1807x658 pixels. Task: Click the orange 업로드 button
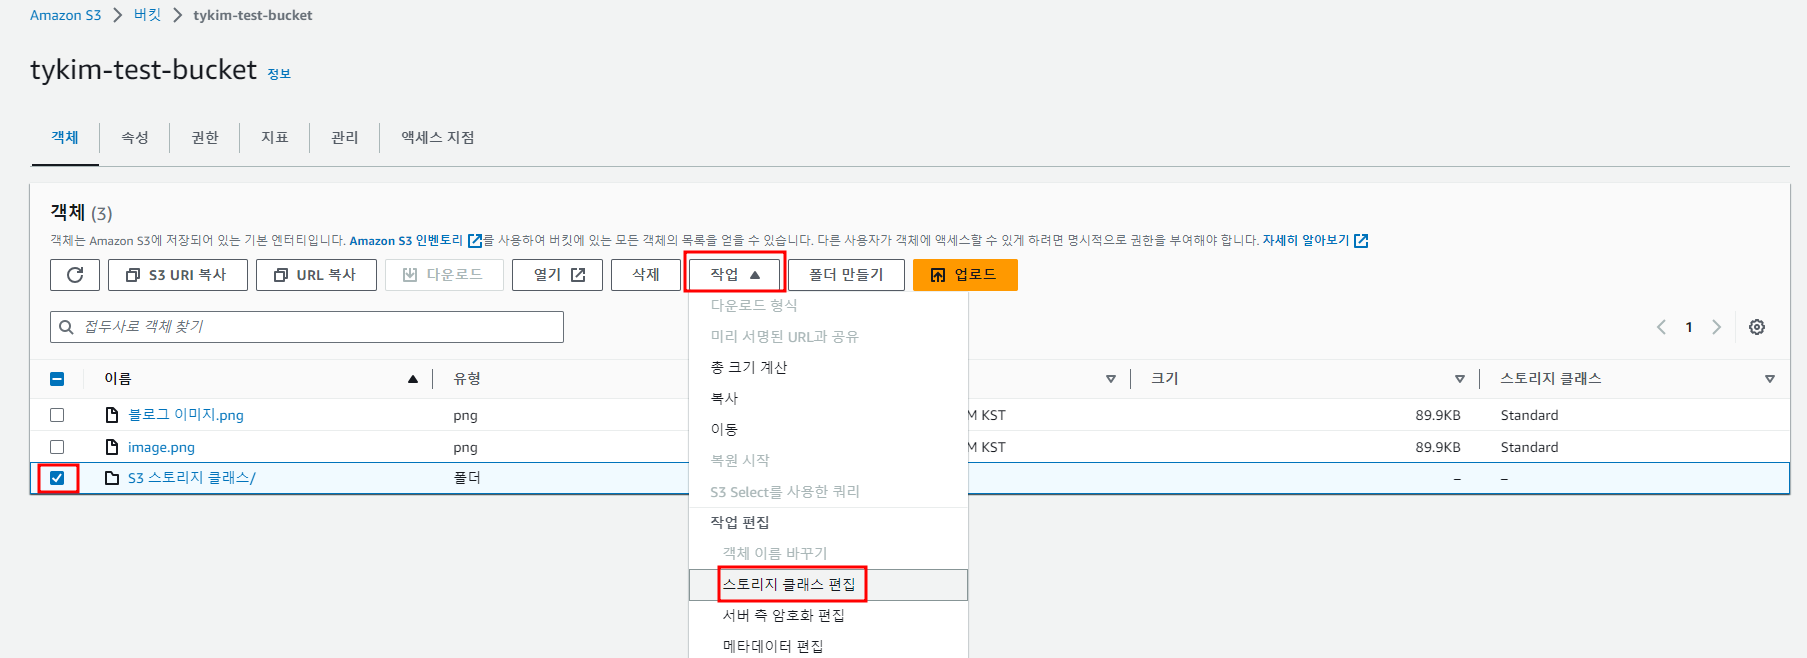point(965,275)
